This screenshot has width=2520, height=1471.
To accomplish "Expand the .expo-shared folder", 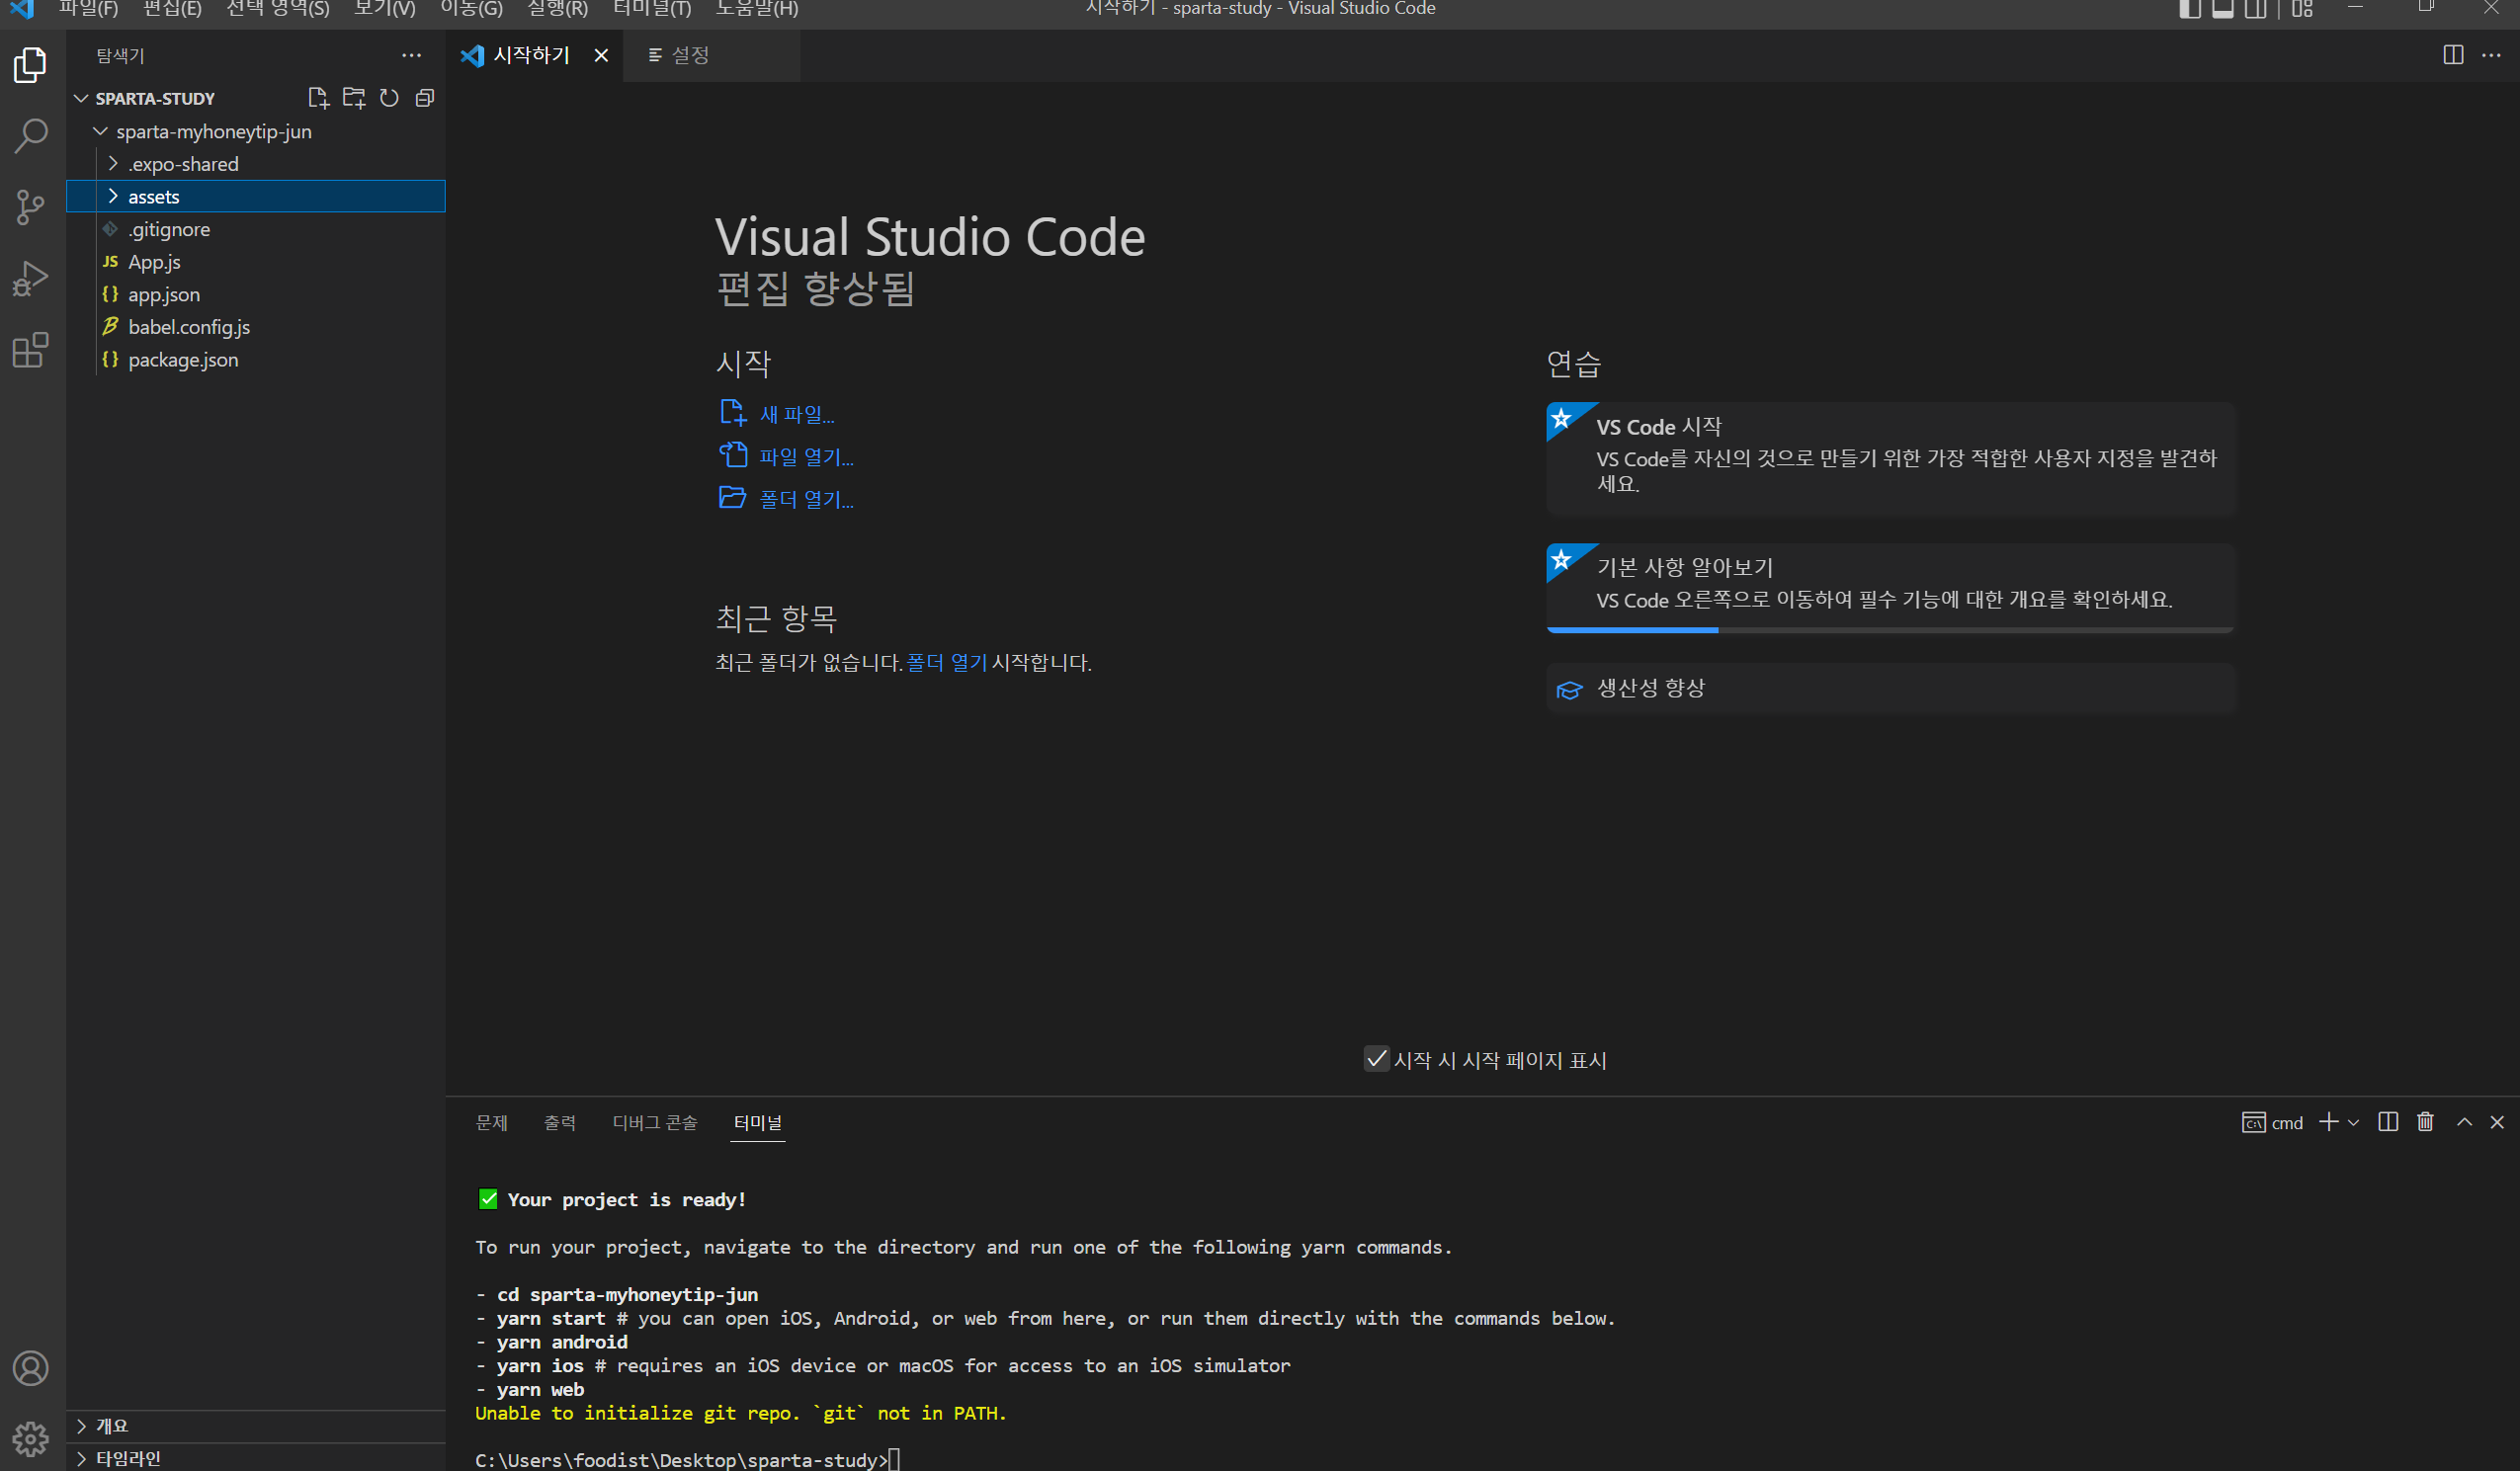I will click(x=113, y=164).
